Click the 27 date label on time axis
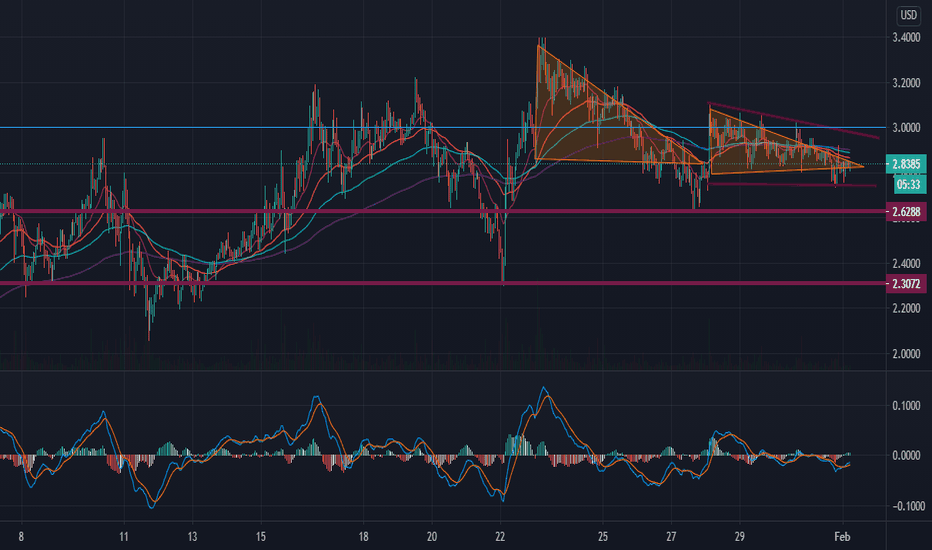 coord(671,537)
